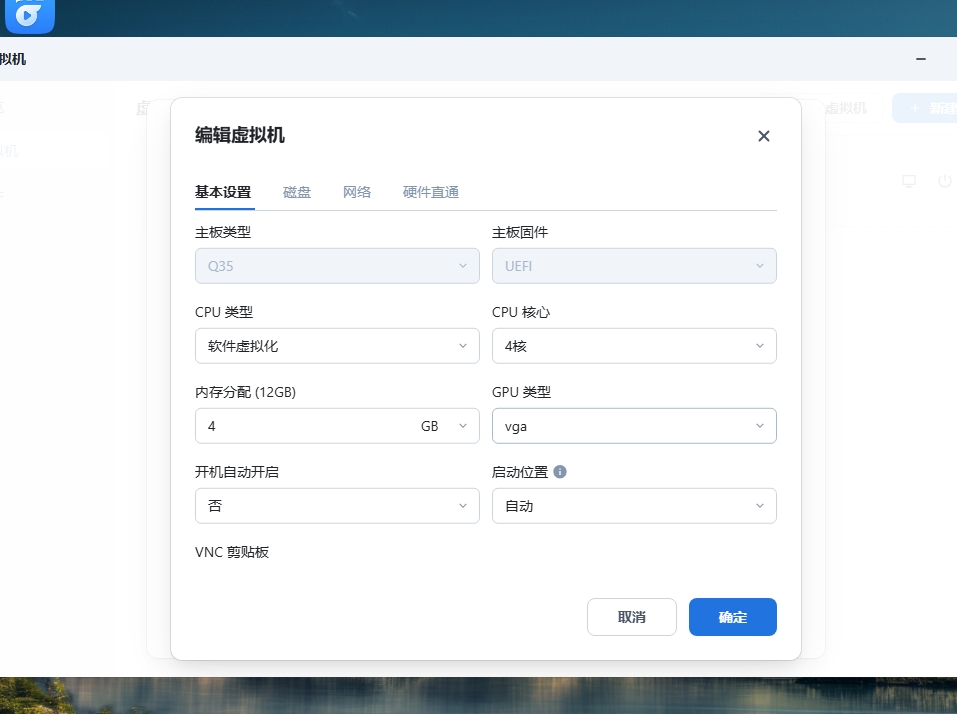Open the 启动位置 dropdown set to 自动
This screenshot has height=714, width=957.
click(634, 506)
